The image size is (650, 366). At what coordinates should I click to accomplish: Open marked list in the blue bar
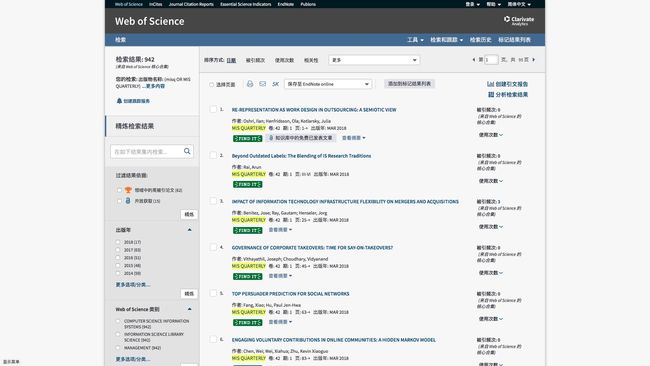pyautogui.click(x=514, y=40)
